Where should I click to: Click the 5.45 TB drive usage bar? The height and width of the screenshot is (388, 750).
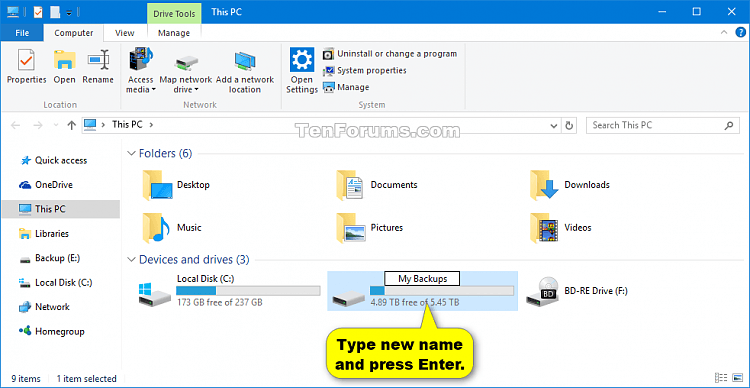[442, 291]
